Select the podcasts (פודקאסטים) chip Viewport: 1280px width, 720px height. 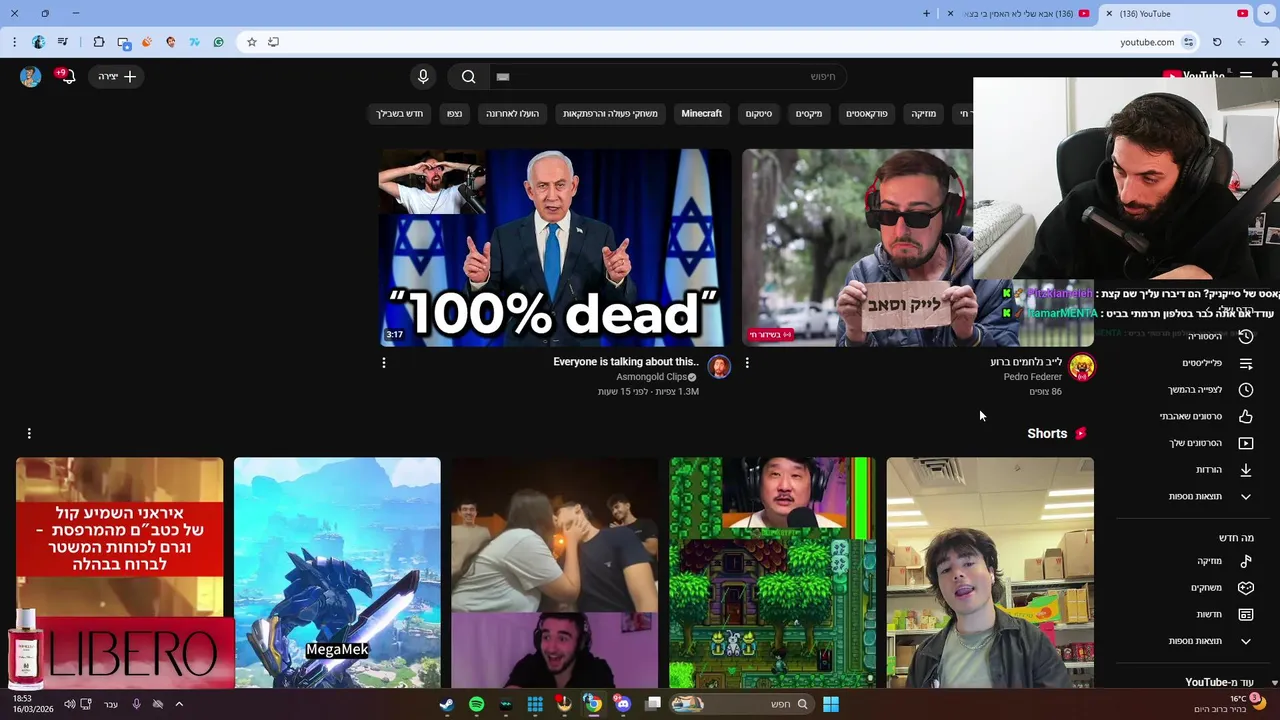tap(867, 114)
